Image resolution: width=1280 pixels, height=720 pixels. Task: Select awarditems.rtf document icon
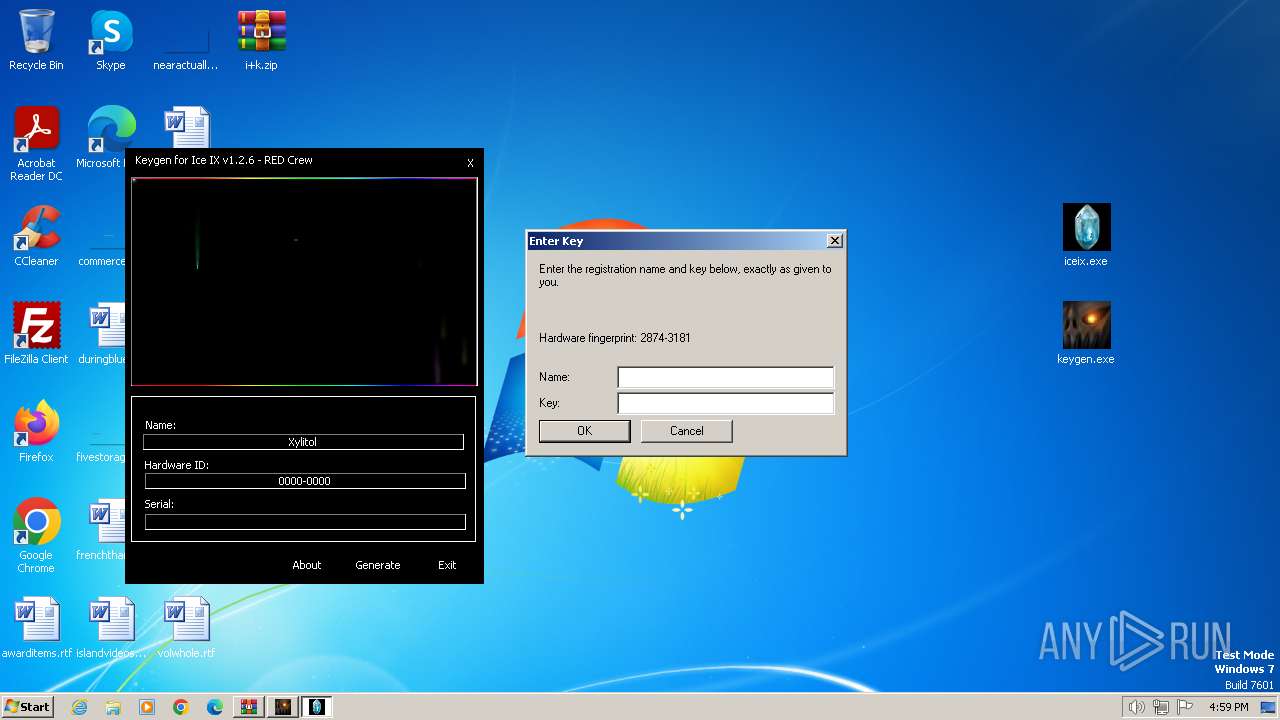(37, 628)
